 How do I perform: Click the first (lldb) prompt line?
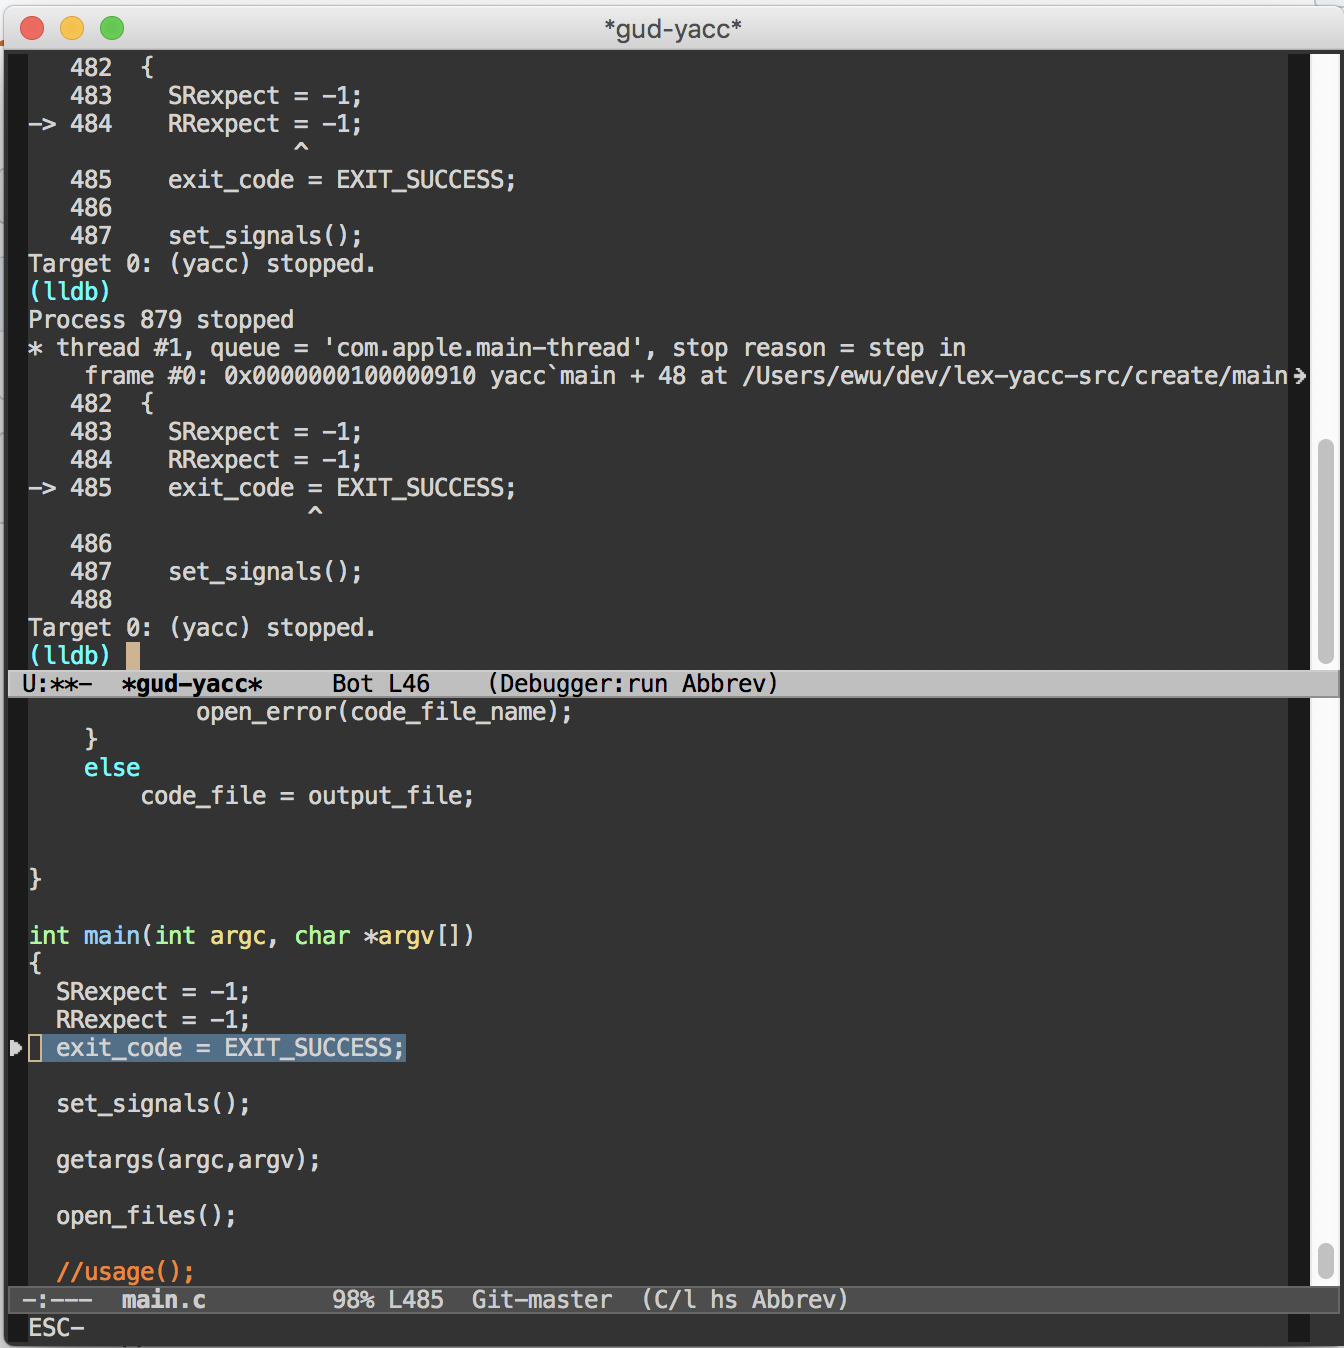pos(69,292)
